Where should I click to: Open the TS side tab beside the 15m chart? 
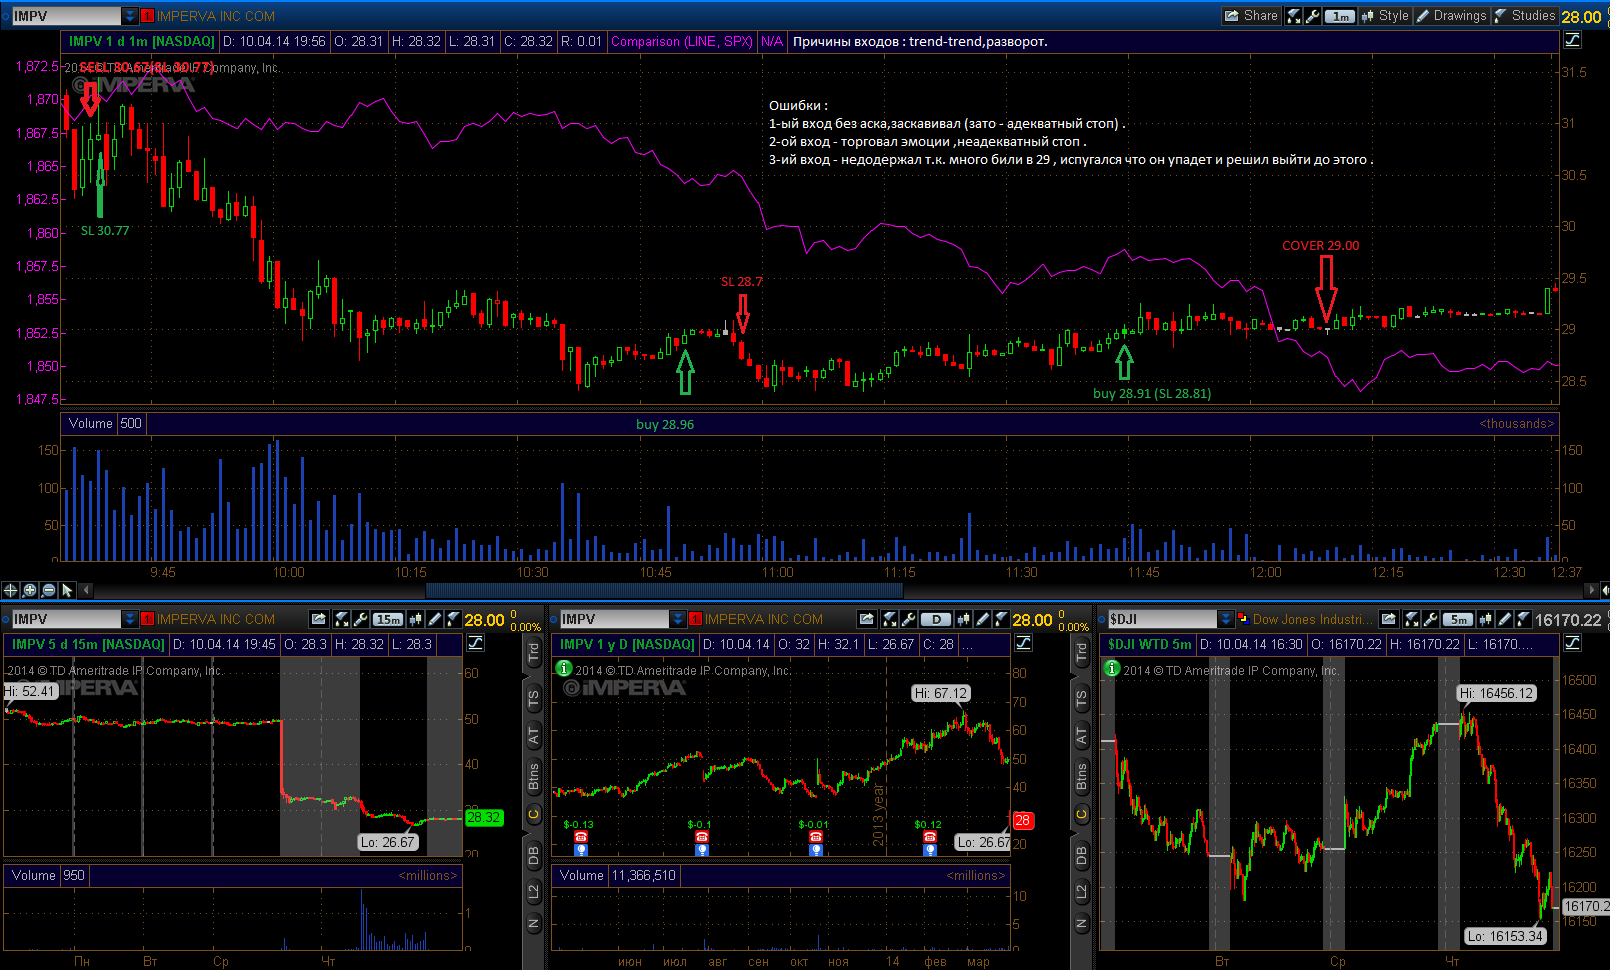534,698
